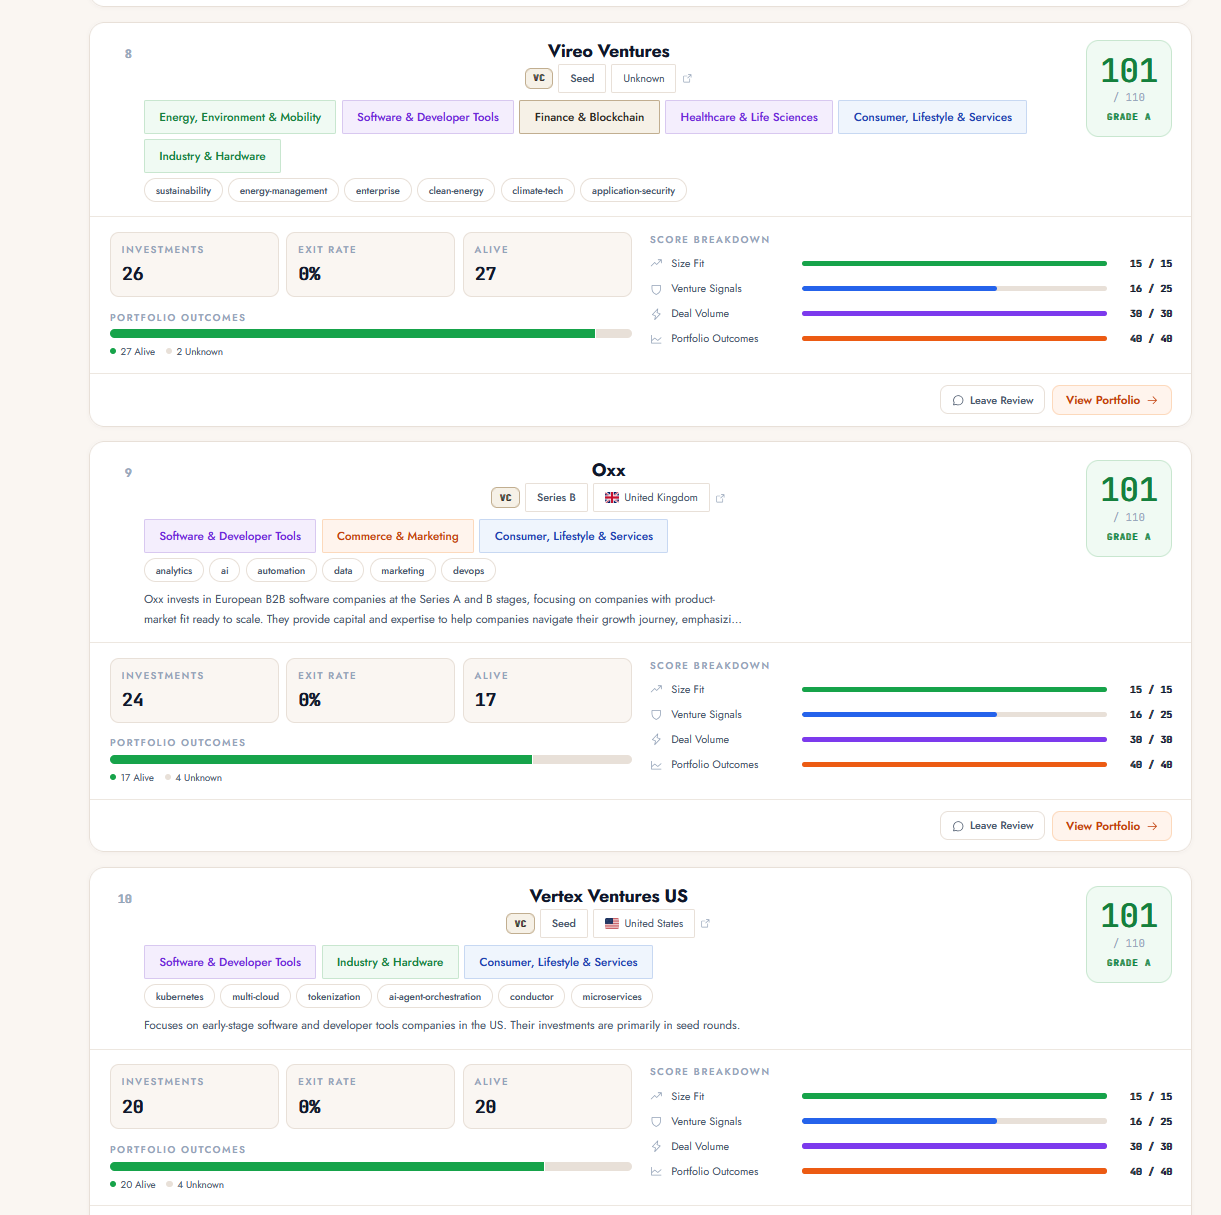Select Commerce & Marketing tag on Oxx
This screenshot has width=1221, height=1215.
point(398,536)
